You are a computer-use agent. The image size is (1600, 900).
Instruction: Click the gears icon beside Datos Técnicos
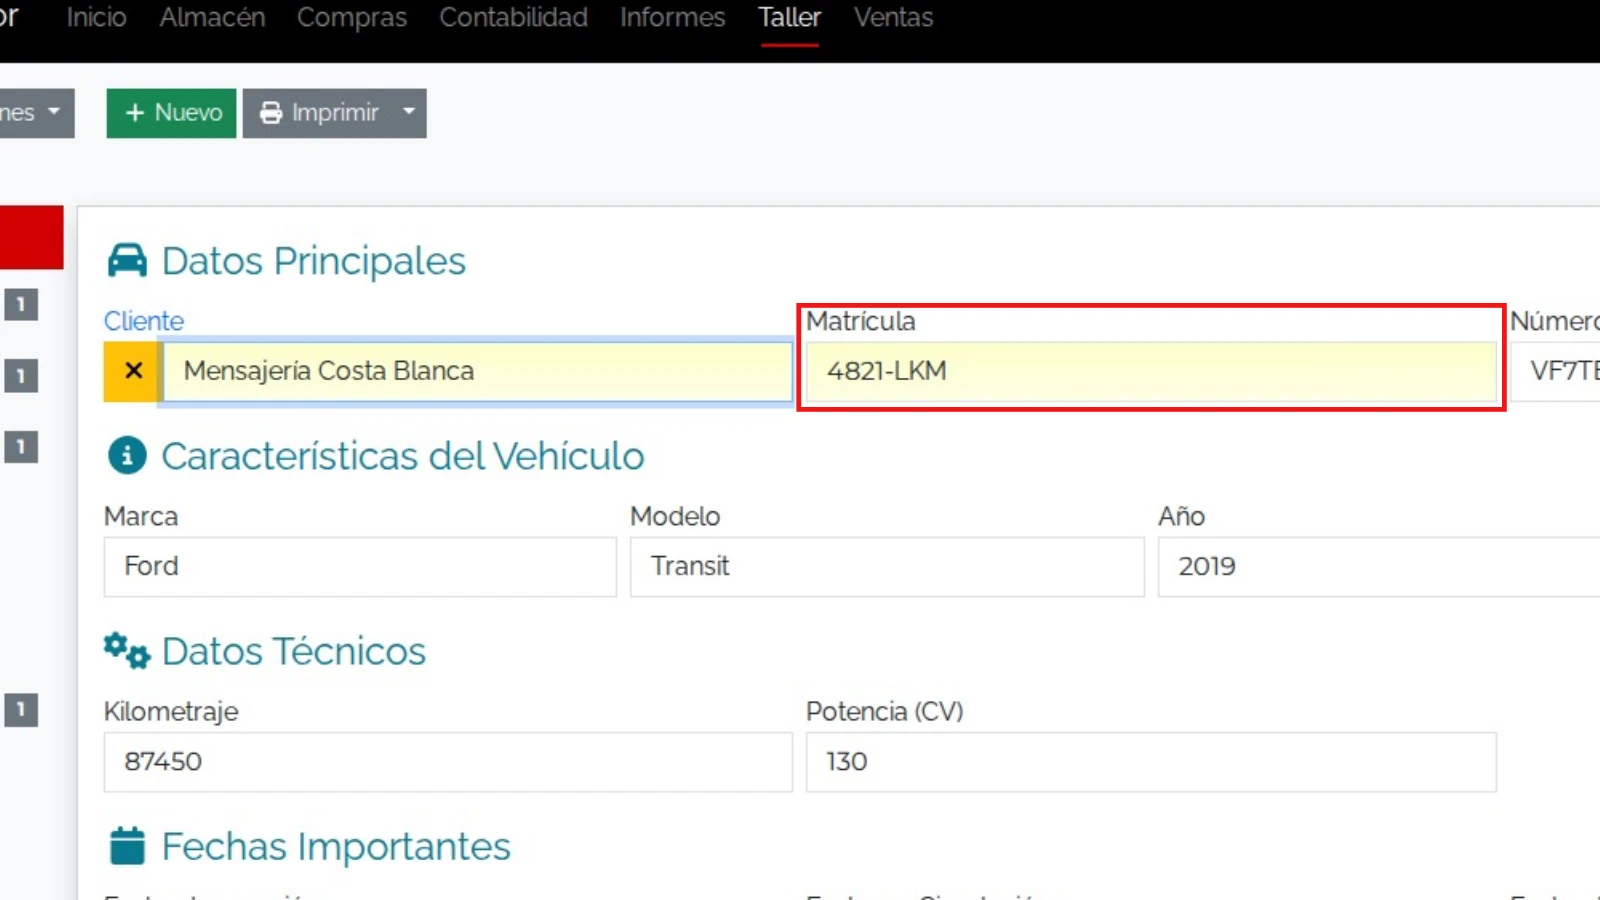127,651
